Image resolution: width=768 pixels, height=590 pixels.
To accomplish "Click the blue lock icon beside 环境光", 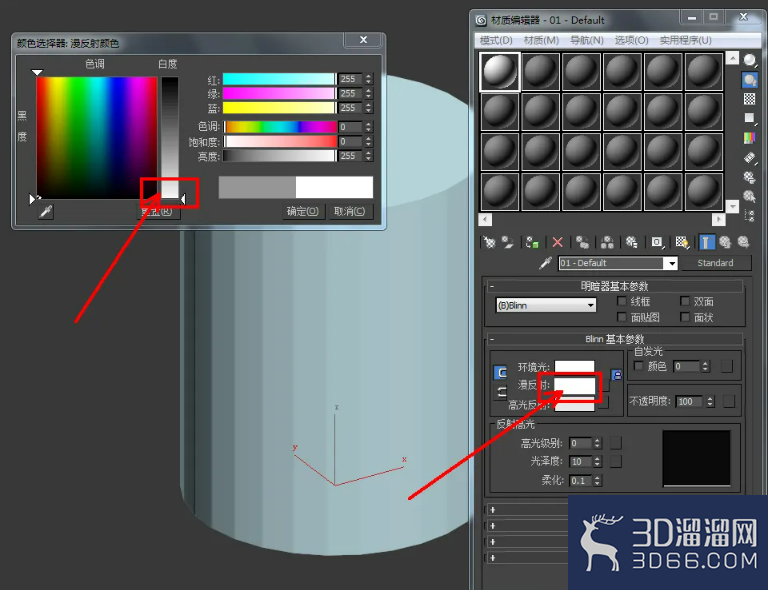I will click(617, 375).
